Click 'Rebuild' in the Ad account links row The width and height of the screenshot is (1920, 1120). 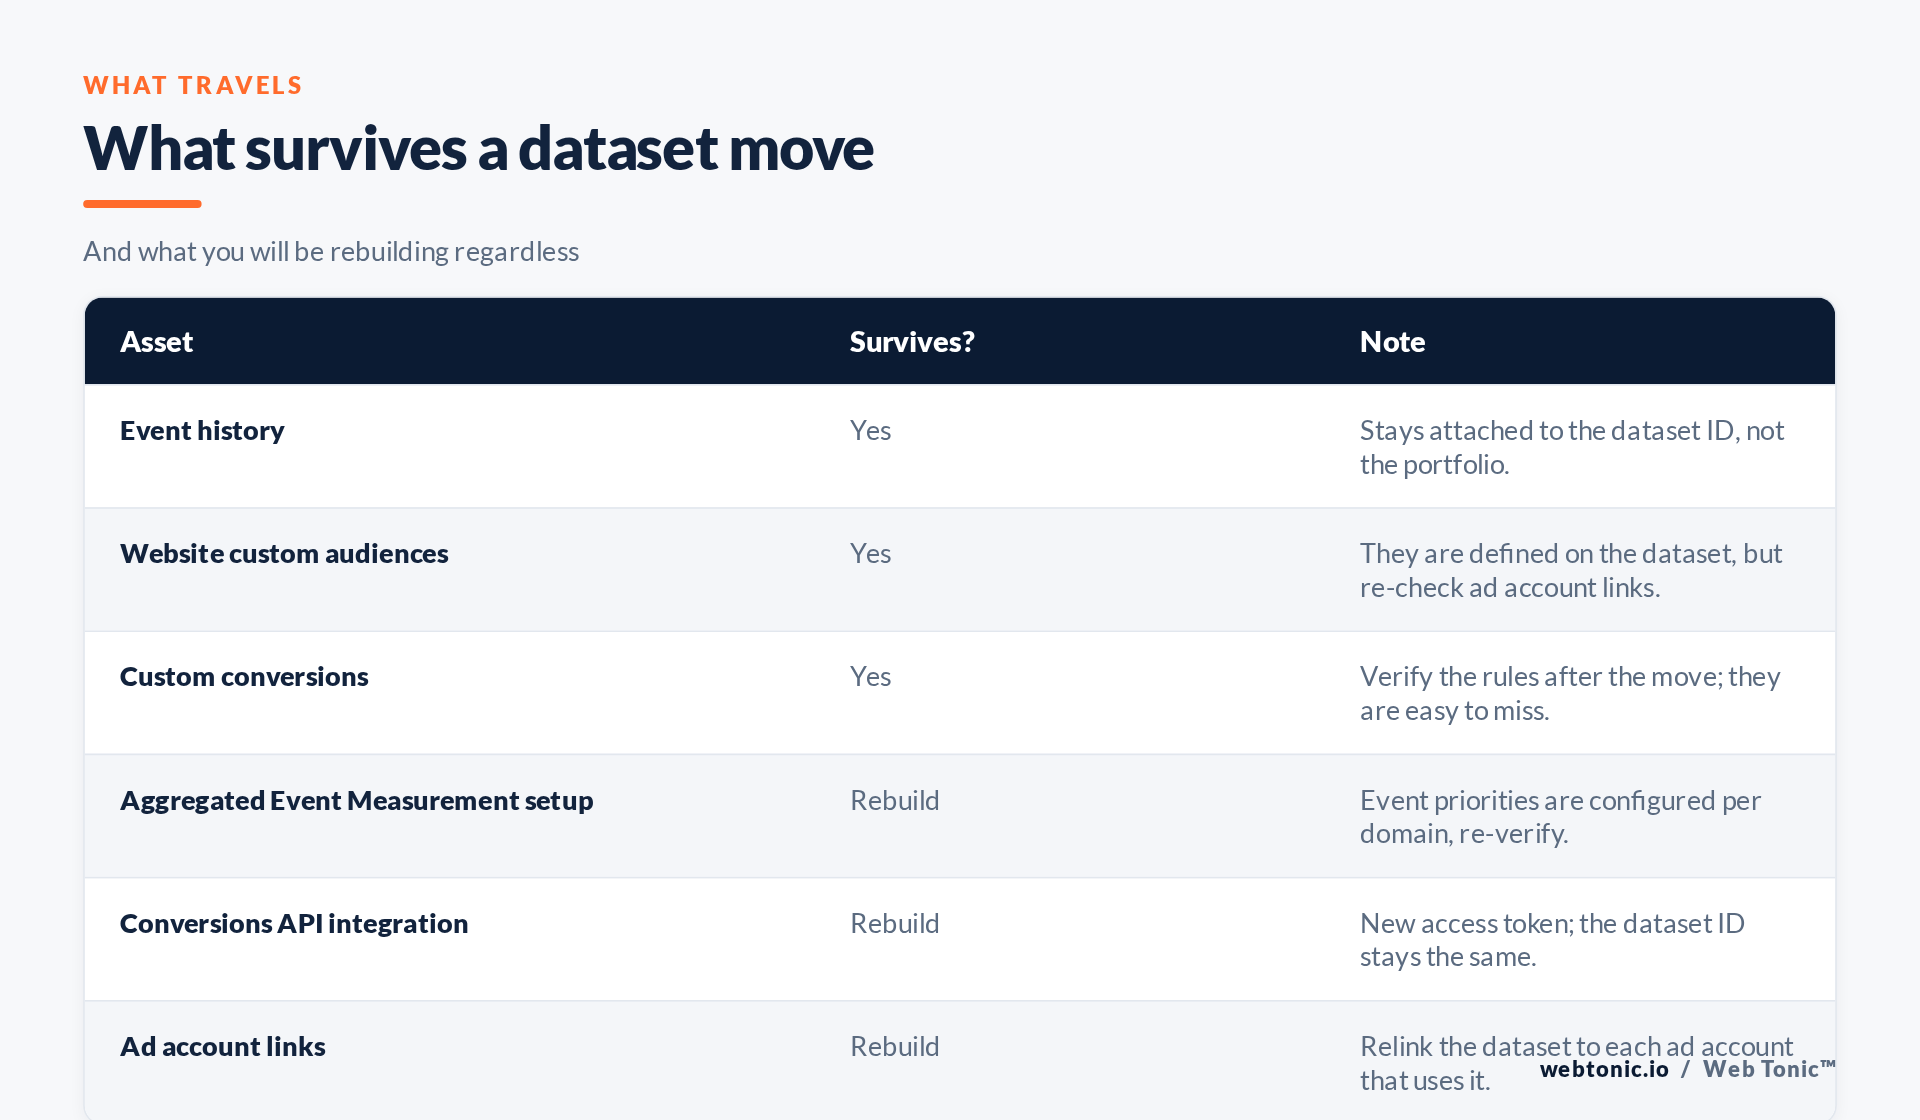[895, 1047]
